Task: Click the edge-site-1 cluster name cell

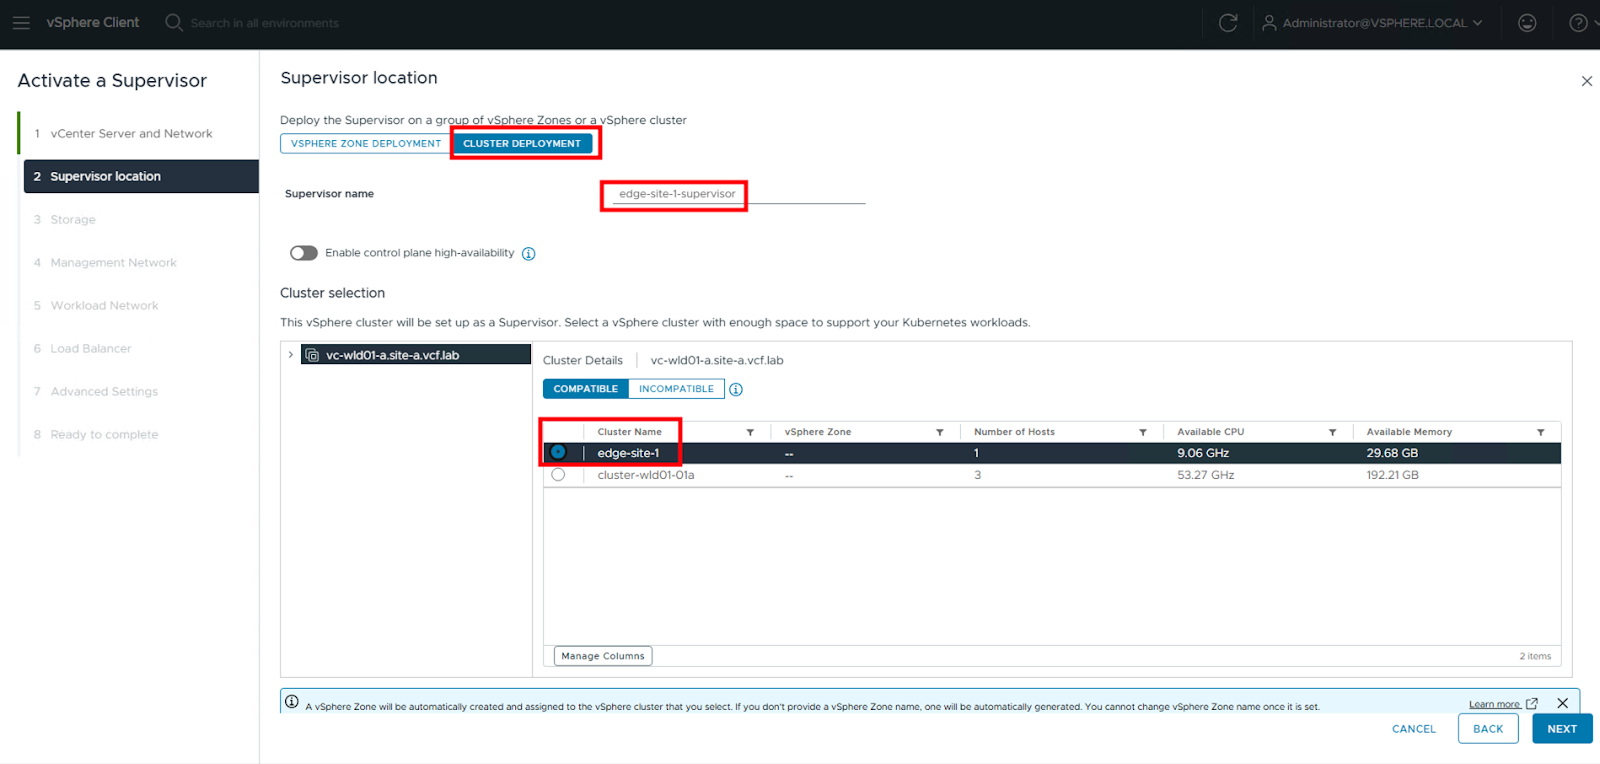Action: 628,453
